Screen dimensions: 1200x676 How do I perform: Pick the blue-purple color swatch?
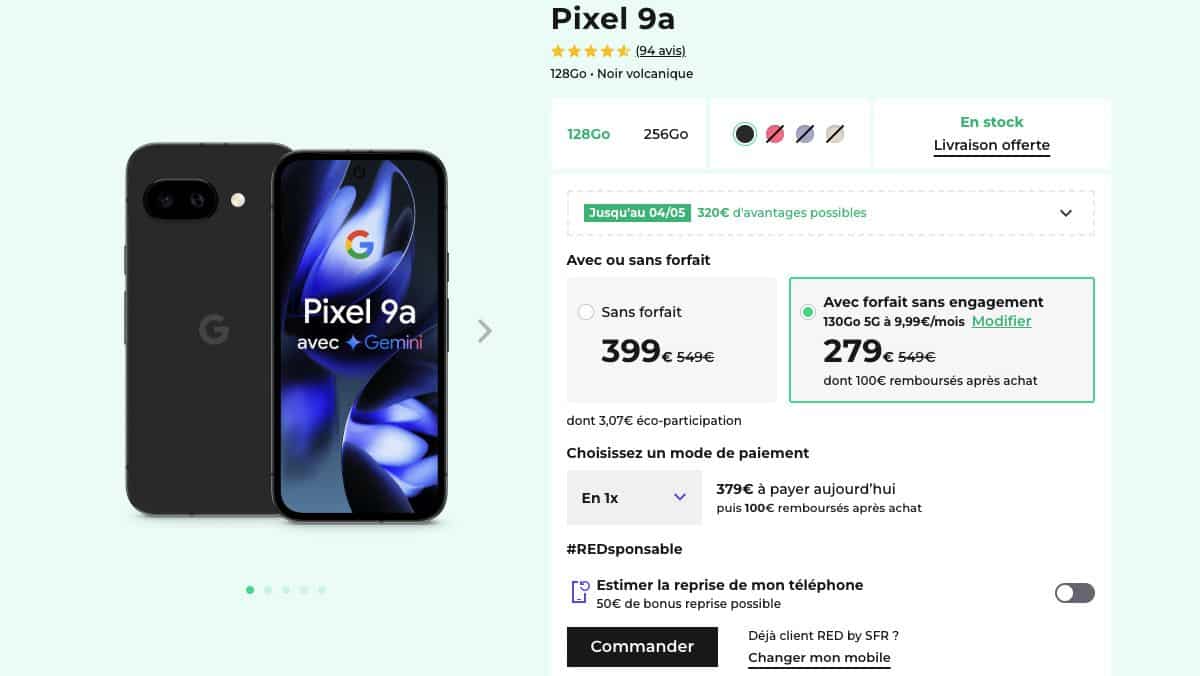[805, 134]
